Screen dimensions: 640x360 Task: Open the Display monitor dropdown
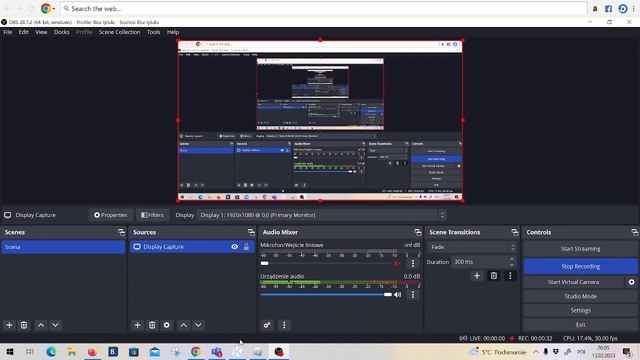point(322,215)
